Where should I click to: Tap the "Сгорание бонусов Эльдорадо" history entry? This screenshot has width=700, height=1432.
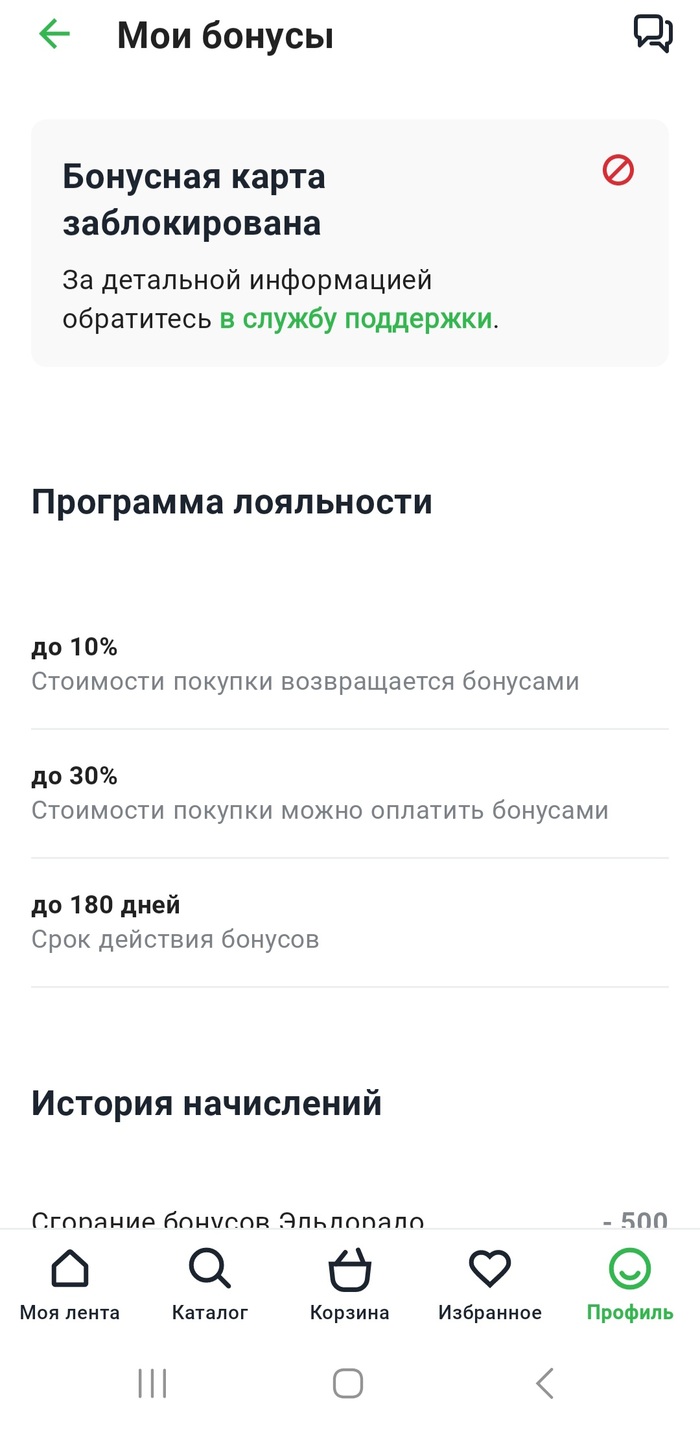point(228,1218)
